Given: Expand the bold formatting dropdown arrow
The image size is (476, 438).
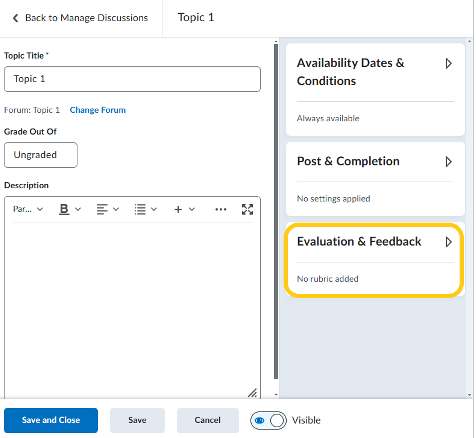Looking at the screenshot, I should click(78, 209).
